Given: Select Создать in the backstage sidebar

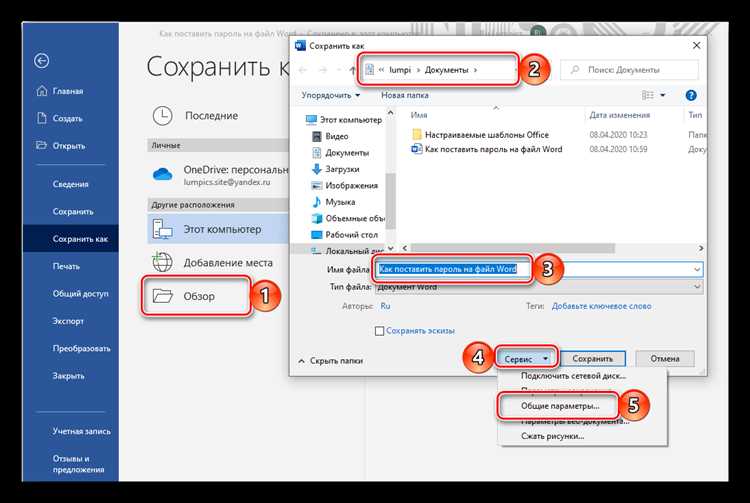Looking at the screenshot, I should pyautogui.click(x=60, y=118).
